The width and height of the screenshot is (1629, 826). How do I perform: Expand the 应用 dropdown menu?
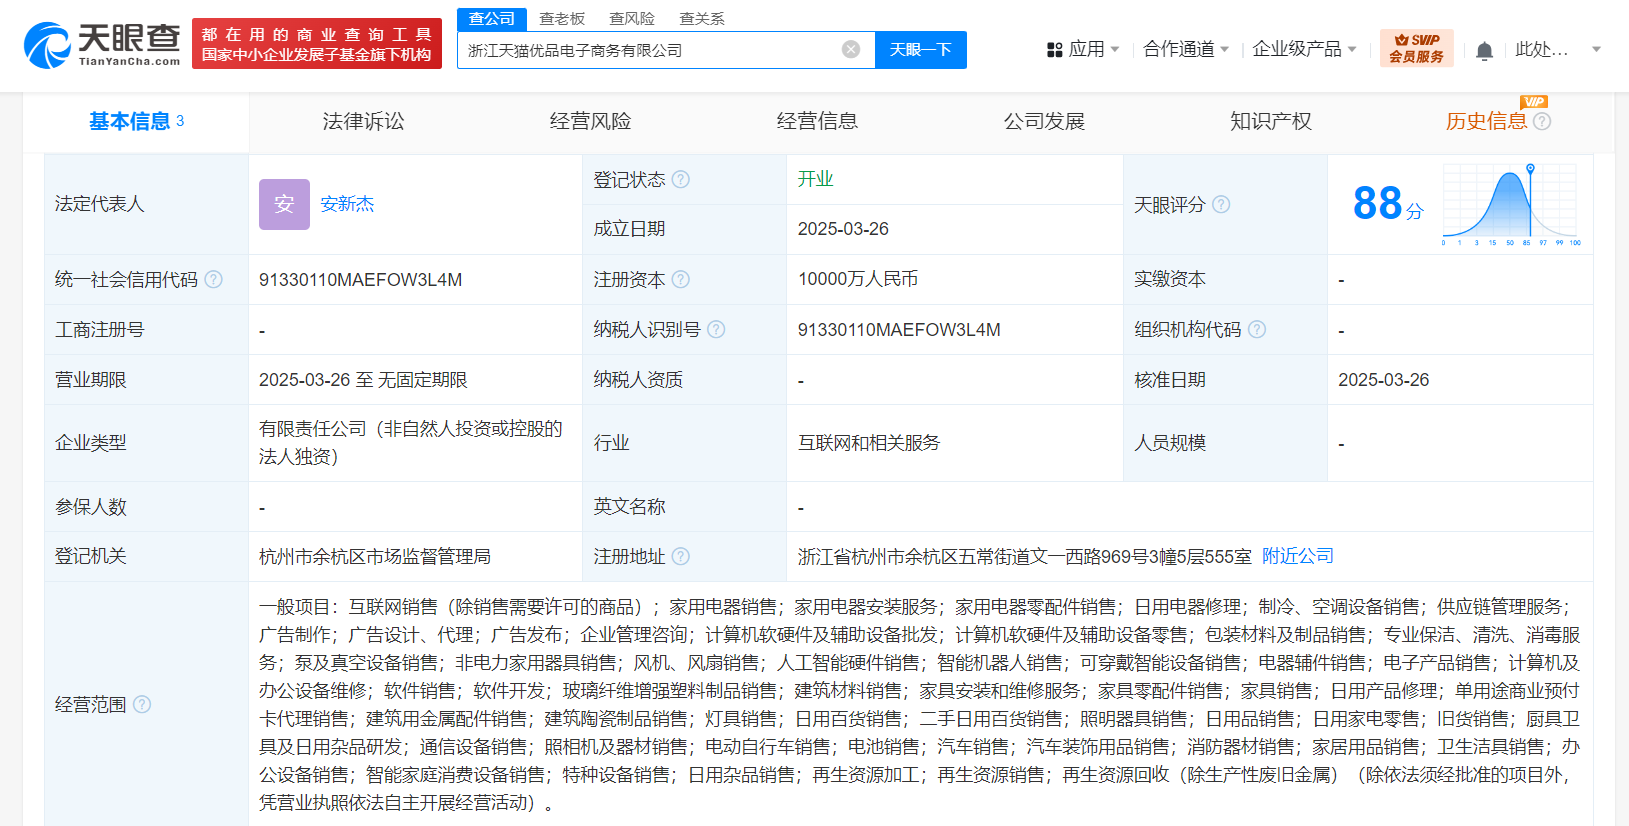click(x=1083, y=49)
